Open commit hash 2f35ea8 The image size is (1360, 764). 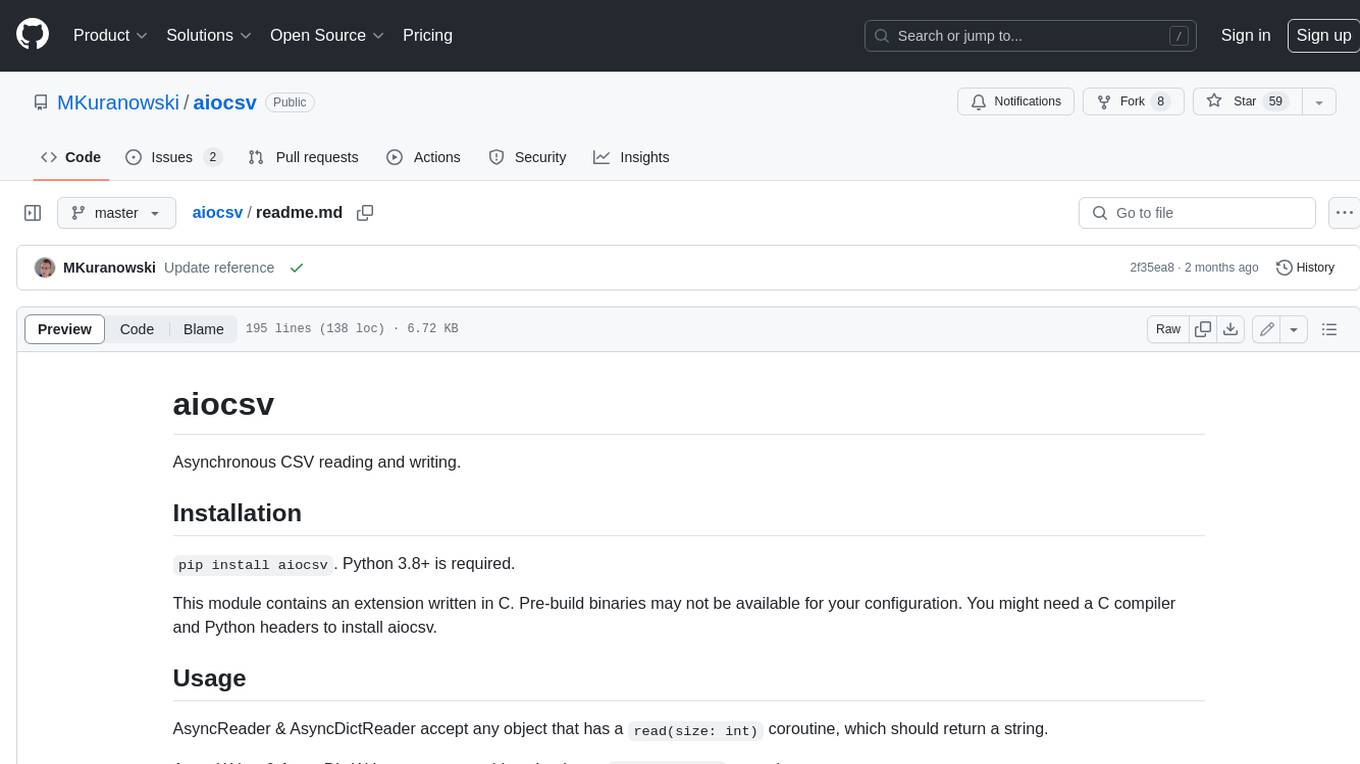click(1152, 267)
